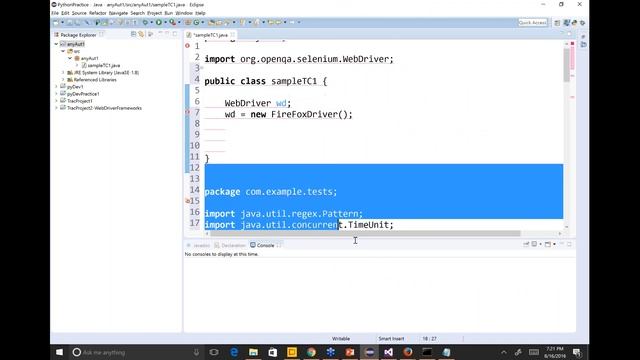The image size is (640, 360).
Task: Click the New Java Class green C icon
Action: [x=196, y=22]
